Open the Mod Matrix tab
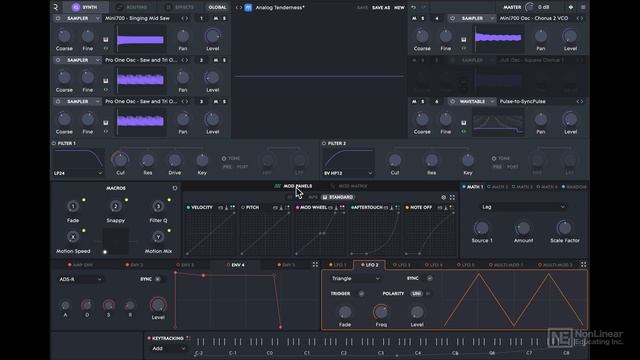 (349, 187)
